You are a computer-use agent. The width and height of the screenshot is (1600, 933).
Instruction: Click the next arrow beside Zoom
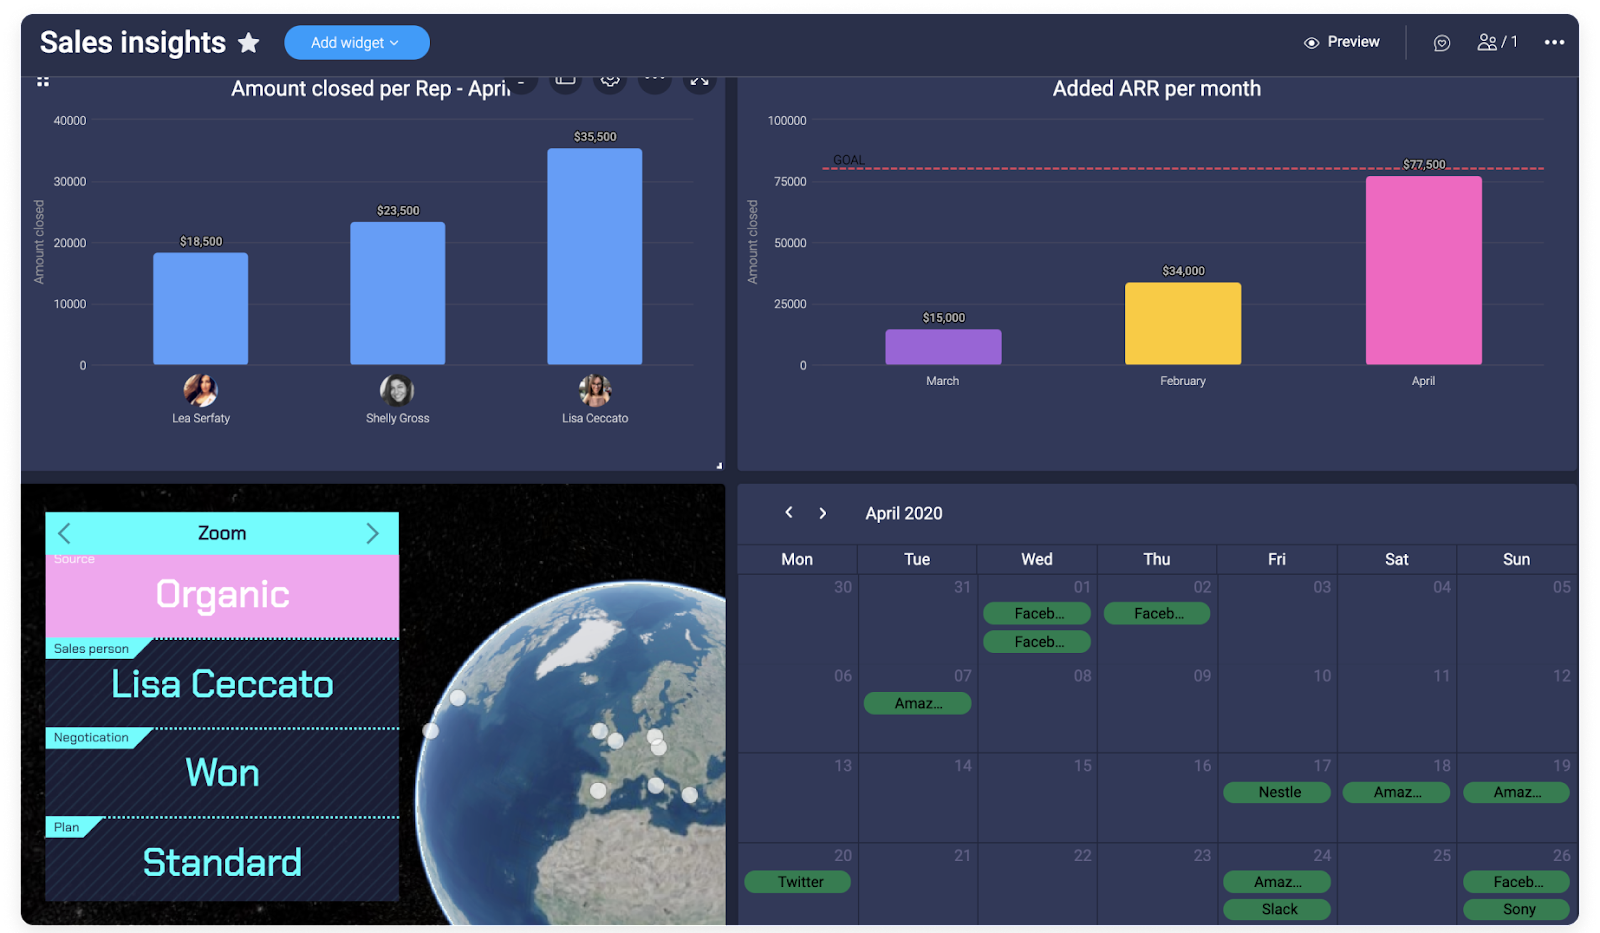pyautogui.click(x=372, y=533)
